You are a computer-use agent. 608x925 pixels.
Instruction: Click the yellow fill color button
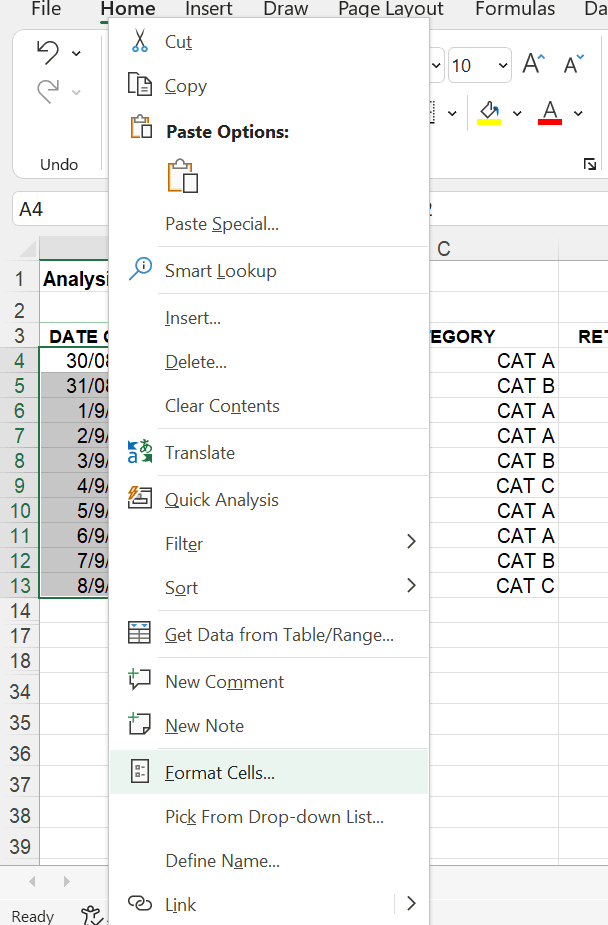tap(489, 112)
